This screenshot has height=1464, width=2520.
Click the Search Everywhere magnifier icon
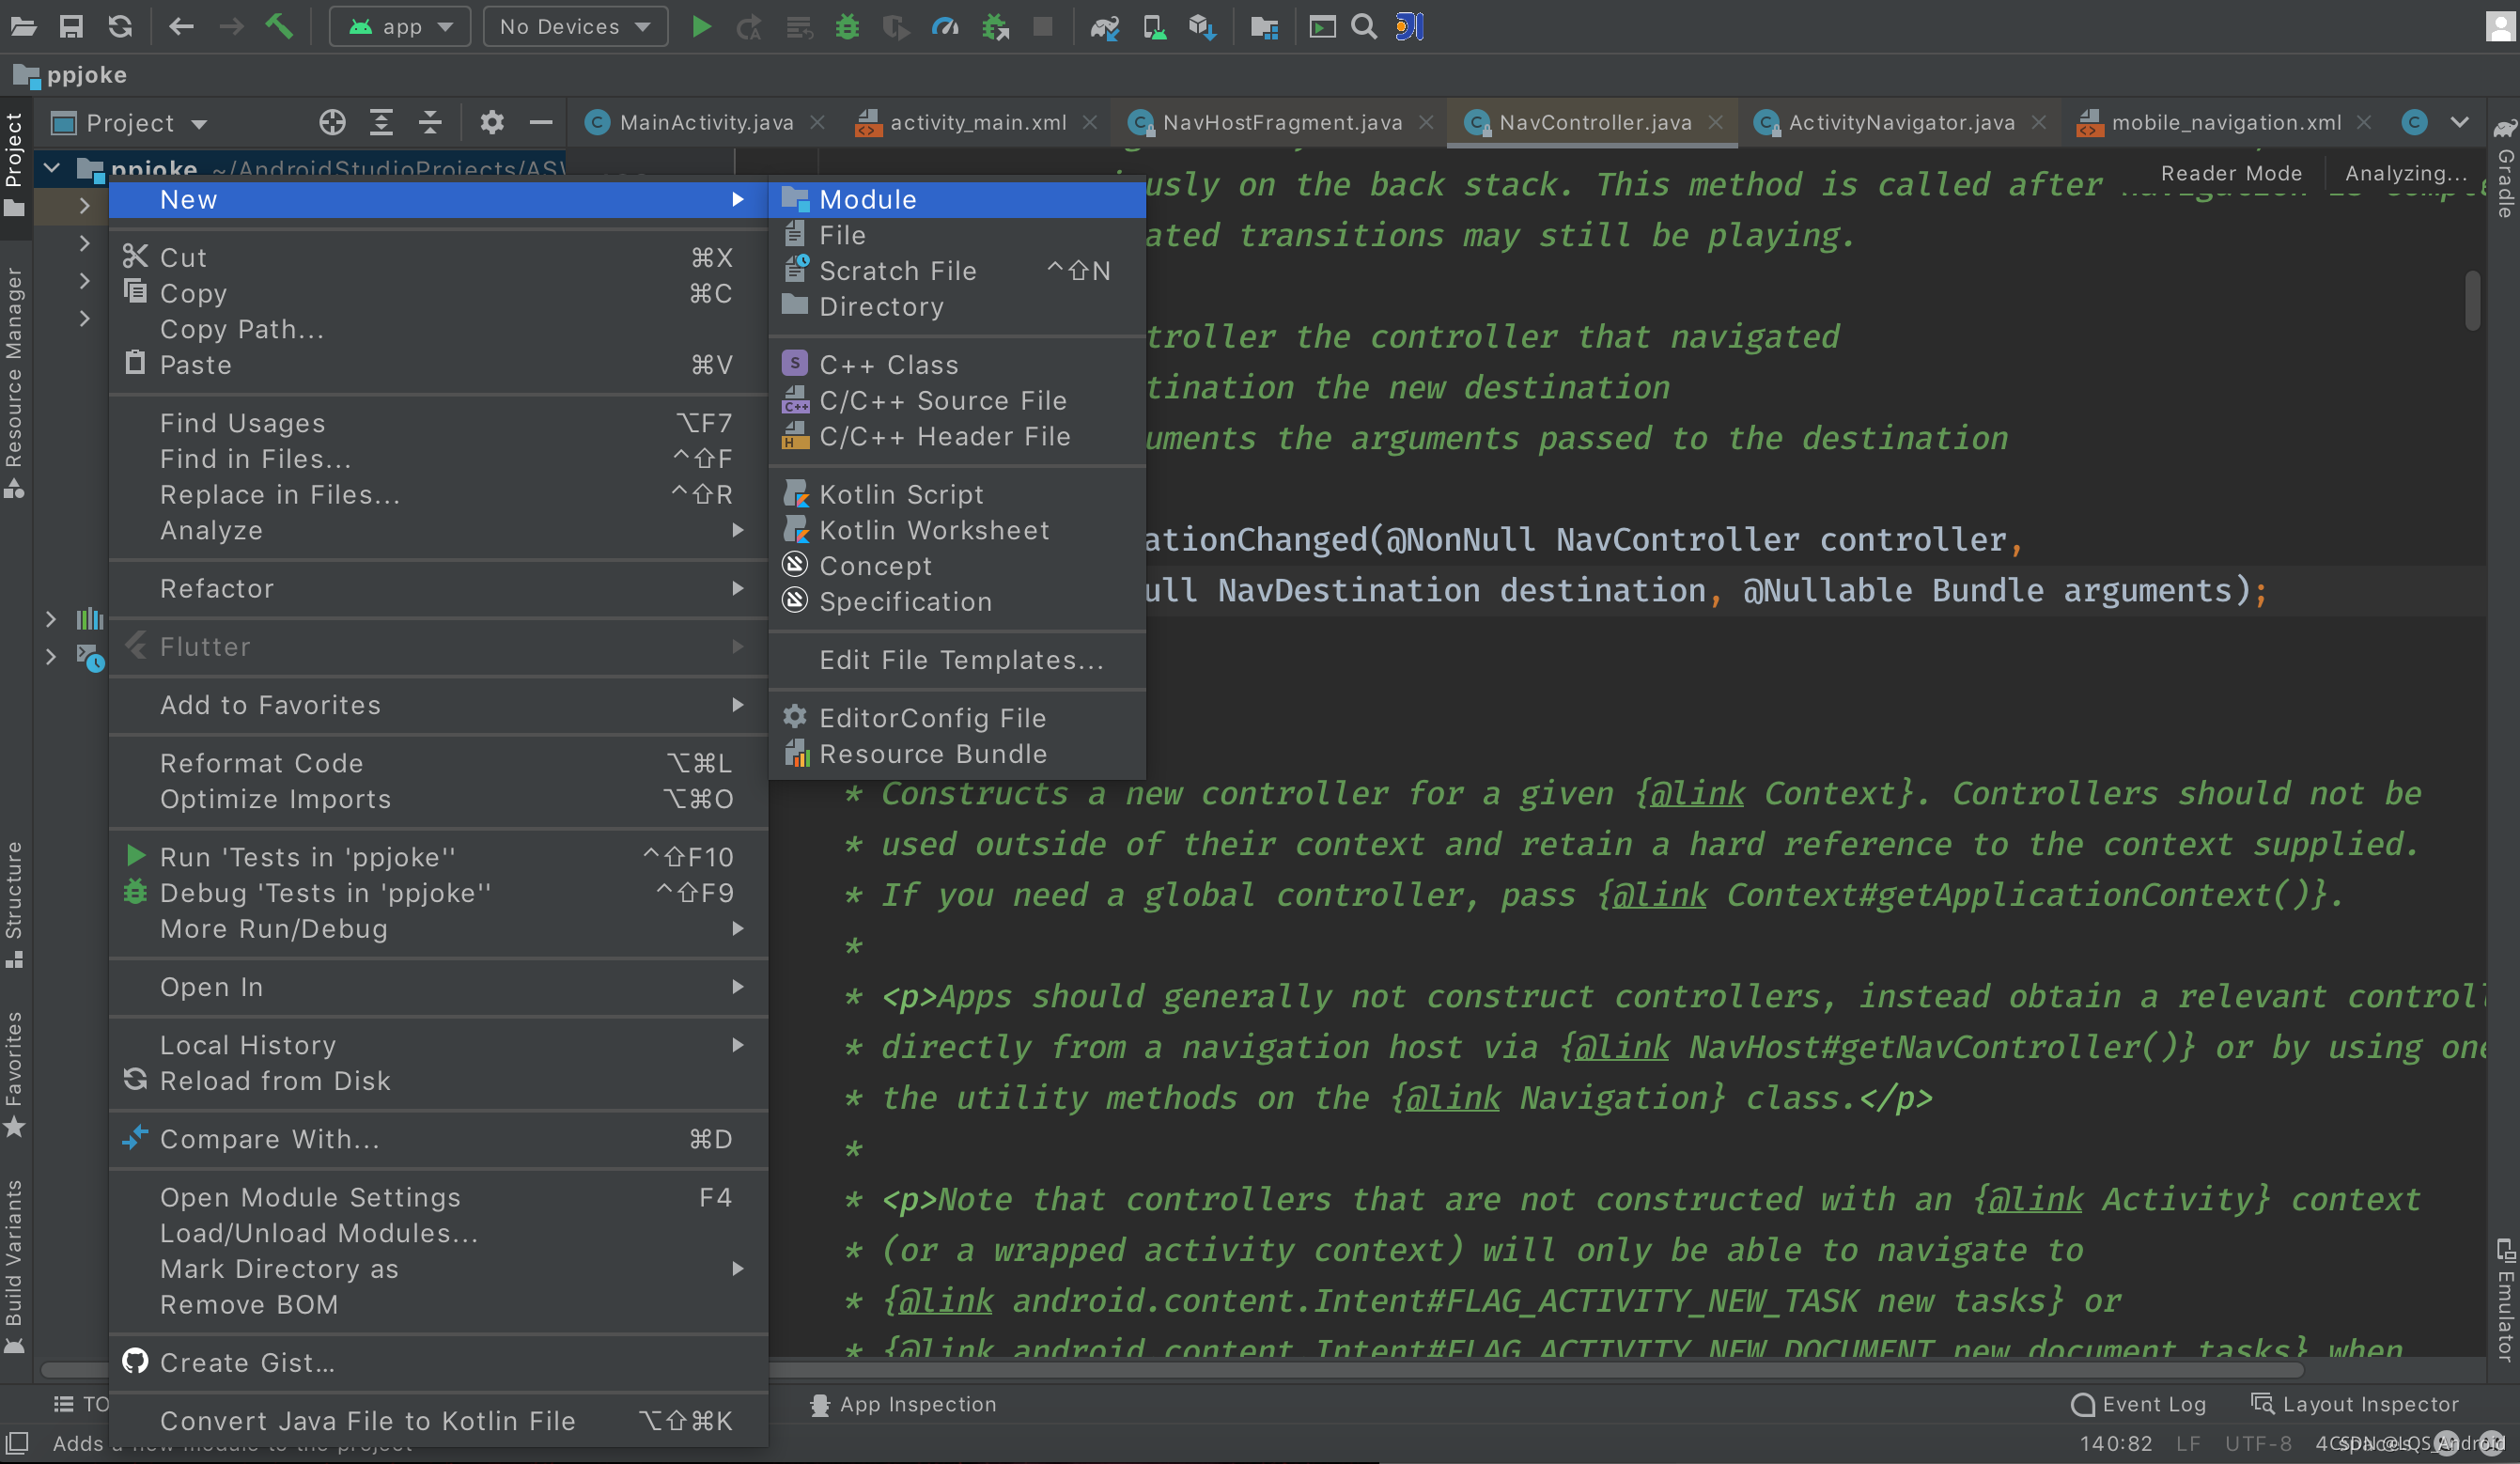pyautogui.click(x=1364, y=27)
